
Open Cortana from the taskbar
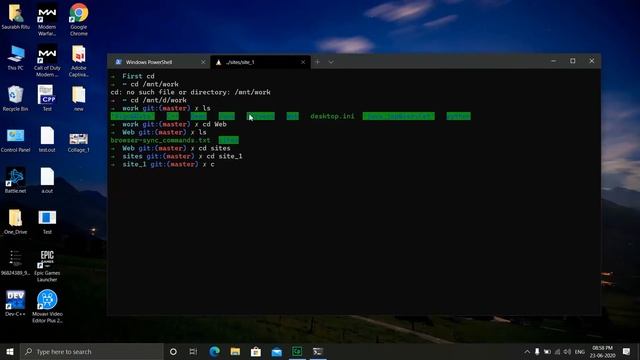[x=173, y=351]
